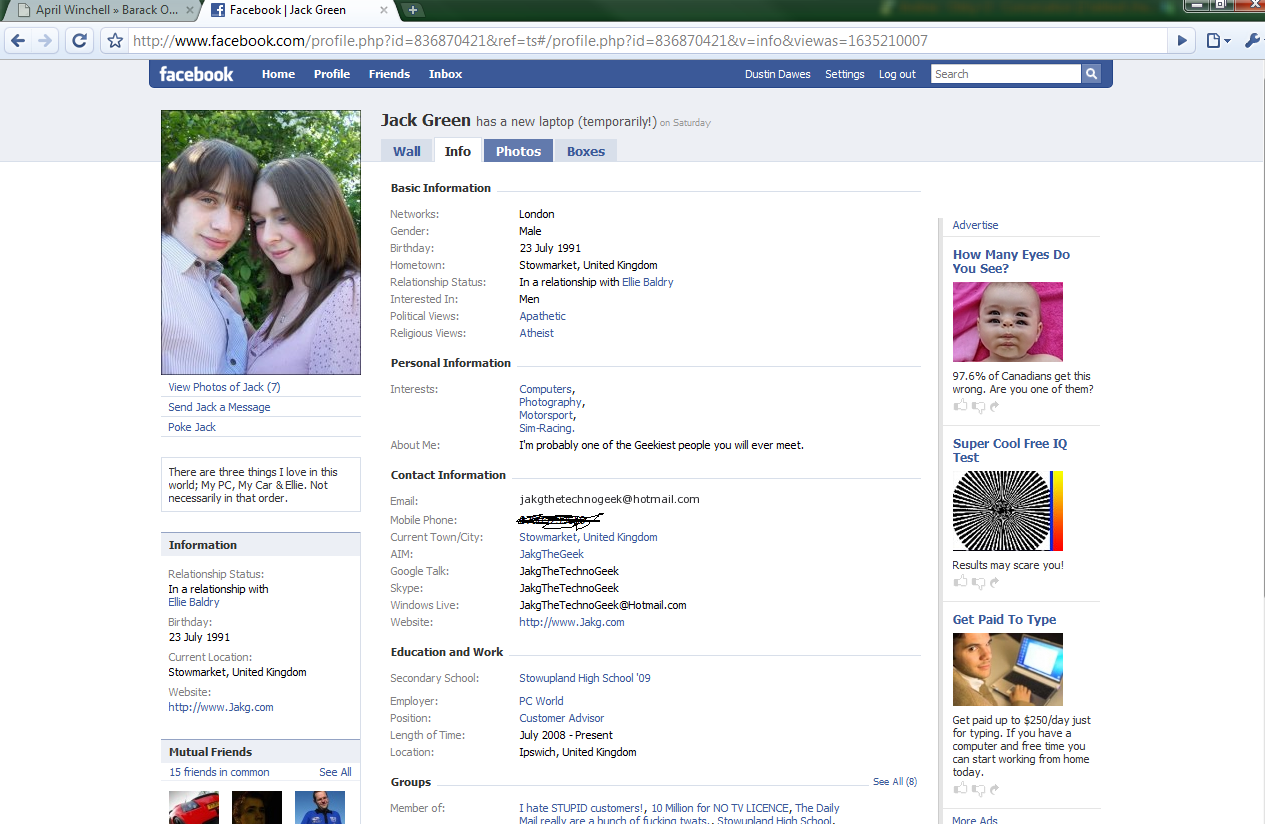Click See All in Mutual Friends box
The width and height of the screenshot is (1265, 824).
click(x=335, y=772)
